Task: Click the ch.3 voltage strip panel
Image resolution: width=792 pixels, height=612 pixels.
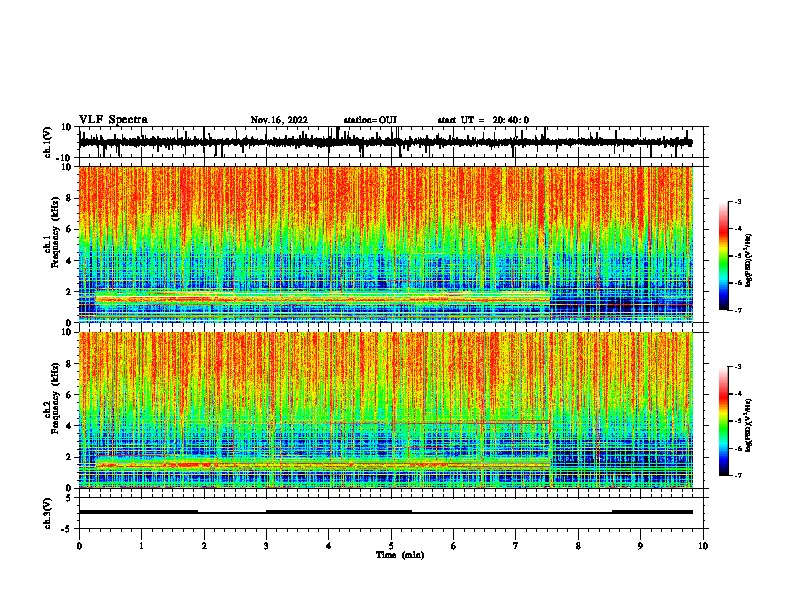Action: coord(393,513)
